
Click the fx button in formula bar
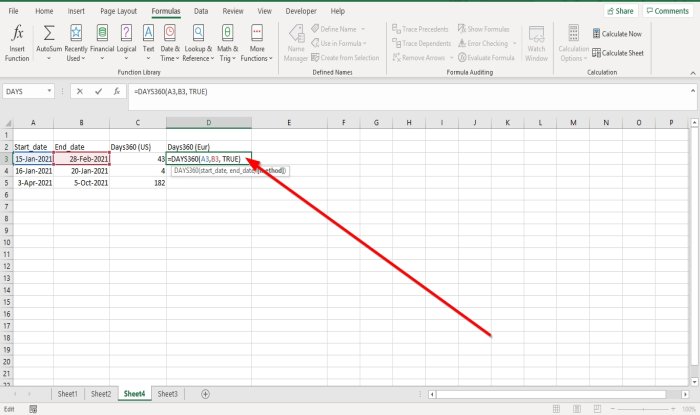[117, 91]
